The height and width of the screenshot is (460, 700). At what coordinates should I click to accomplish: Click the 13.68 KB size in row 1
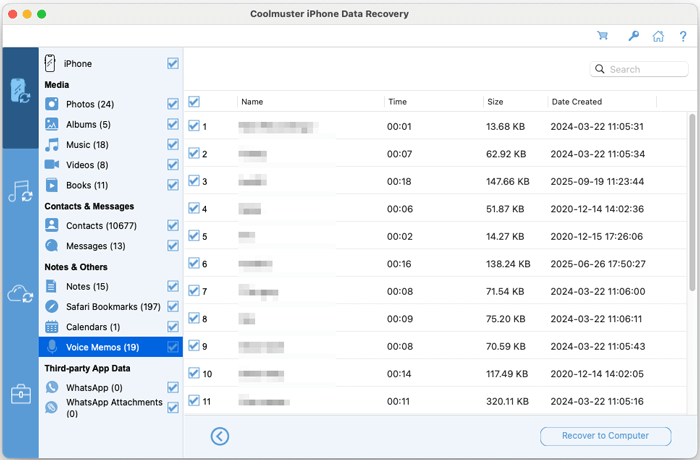(x=505, y=126)
